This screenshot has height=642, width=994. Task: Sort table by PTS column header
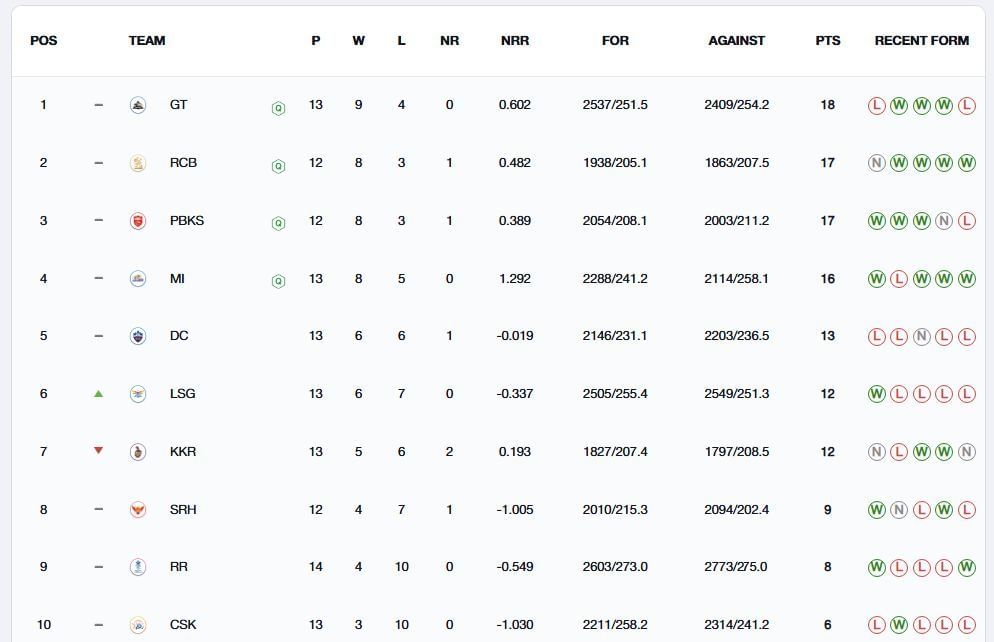point(828,41)
